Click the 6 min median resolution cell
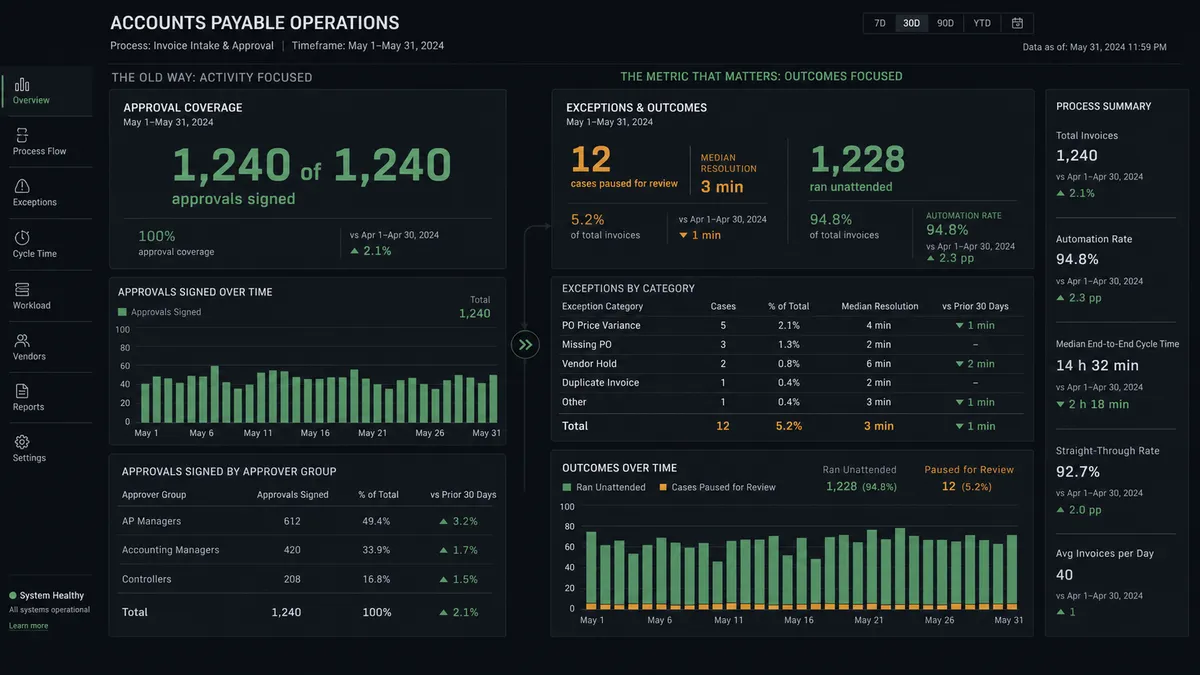The image size is (1200, 675). [880, 364]
